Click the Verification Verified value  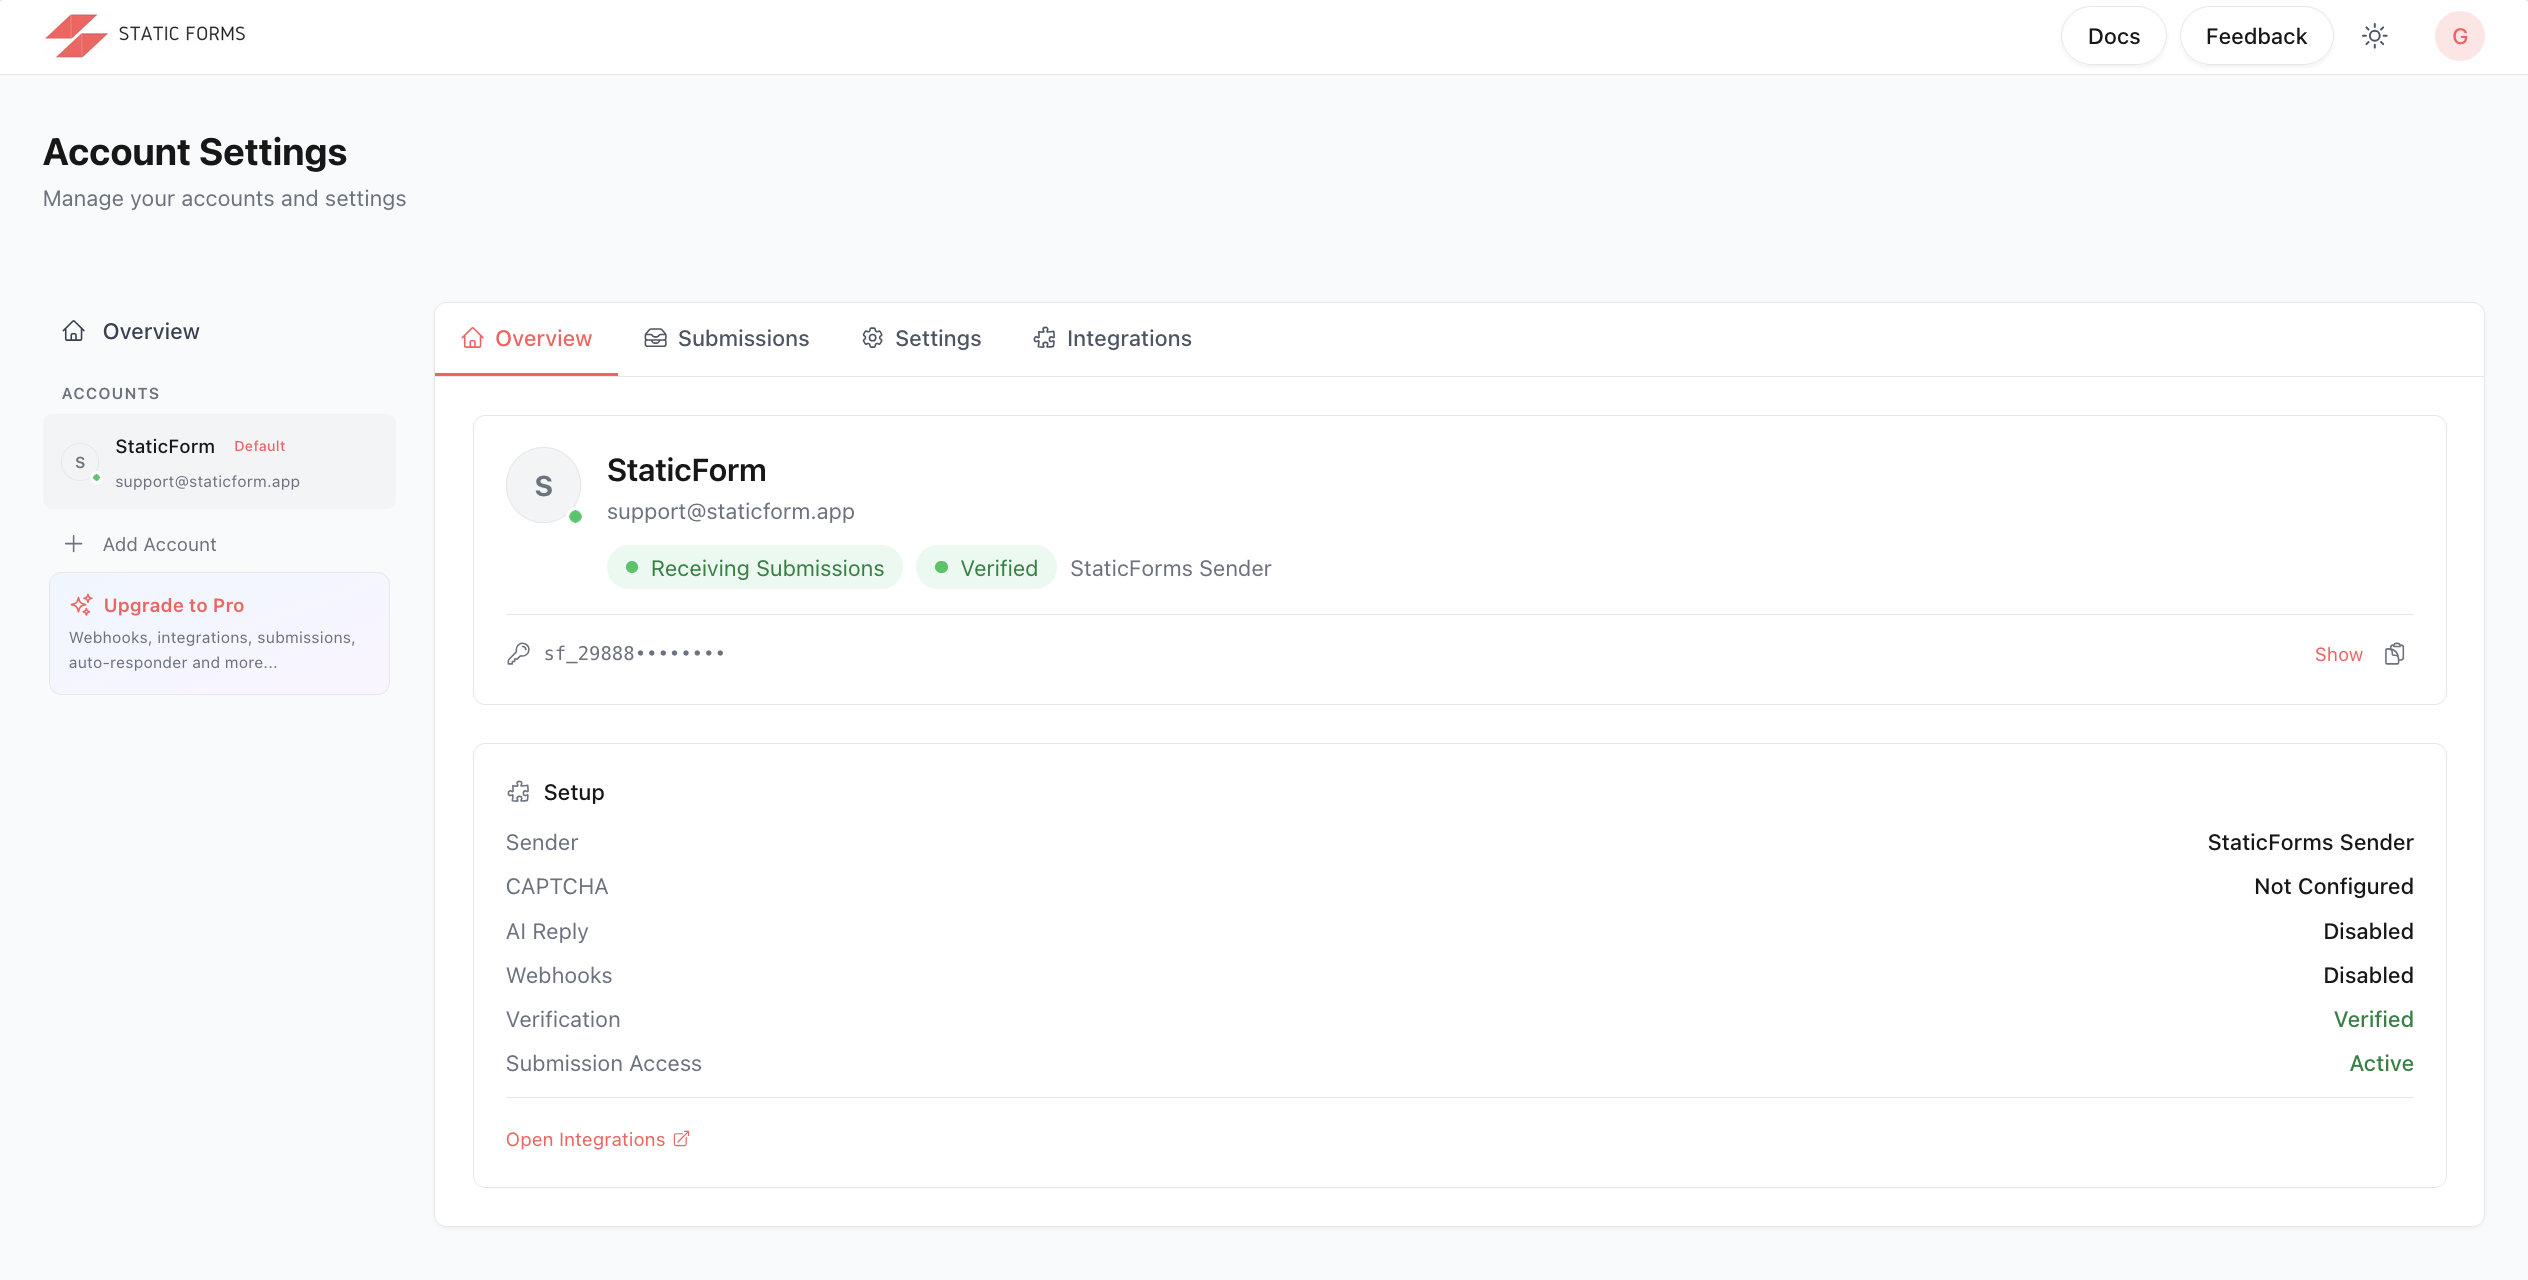2373,1019
